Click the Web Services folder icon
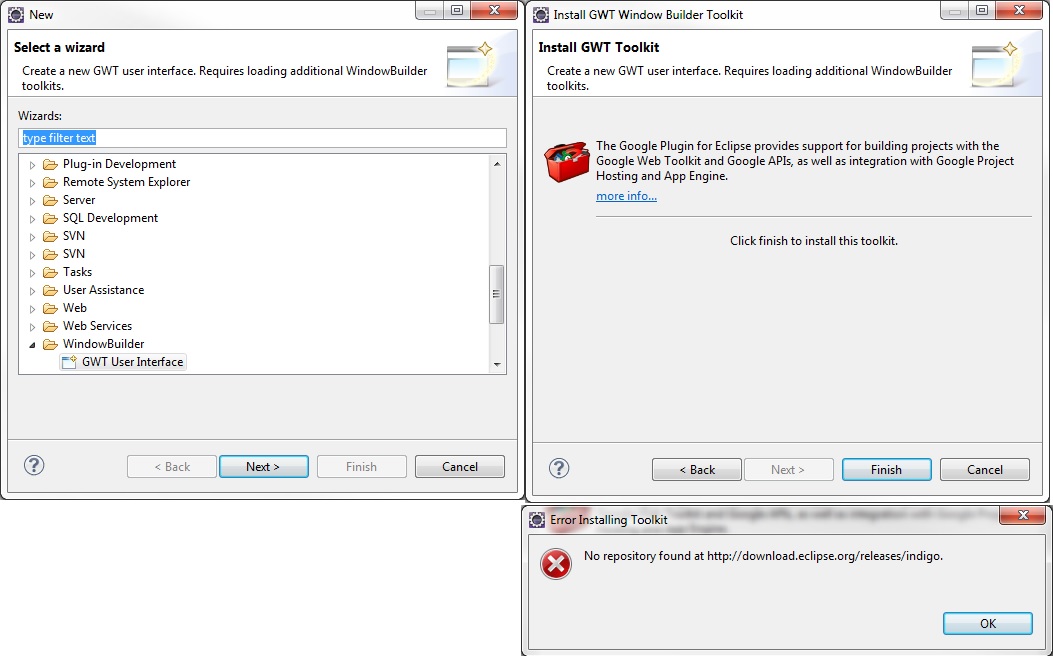This screenshot has width=1053, height=656. (x=50, y=327)
